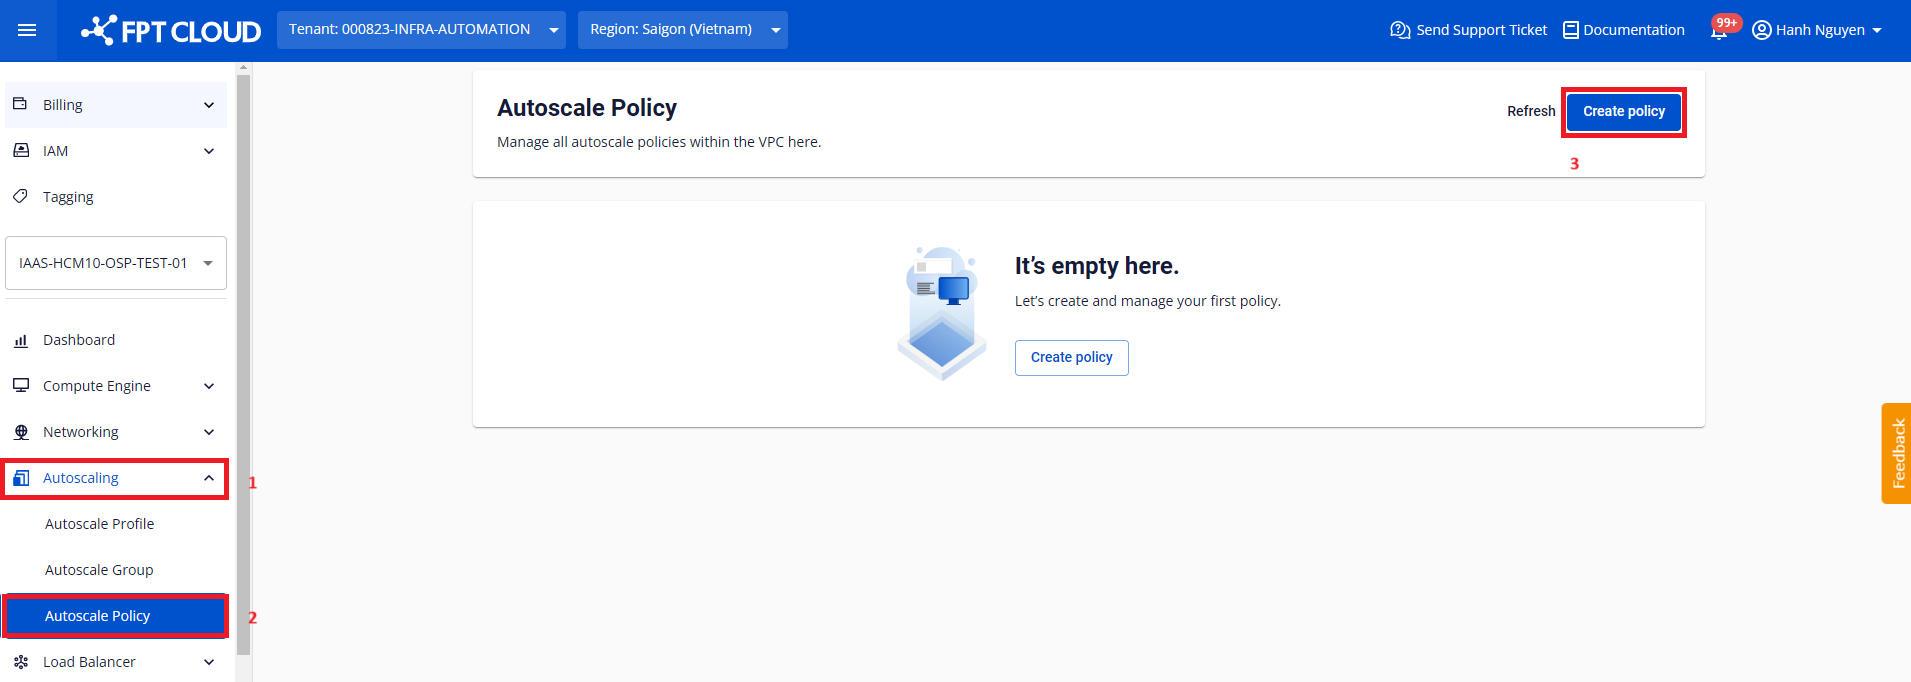Click the Refresh button
This screenshot has height=682, width=1911.
tap(1530, 111)
